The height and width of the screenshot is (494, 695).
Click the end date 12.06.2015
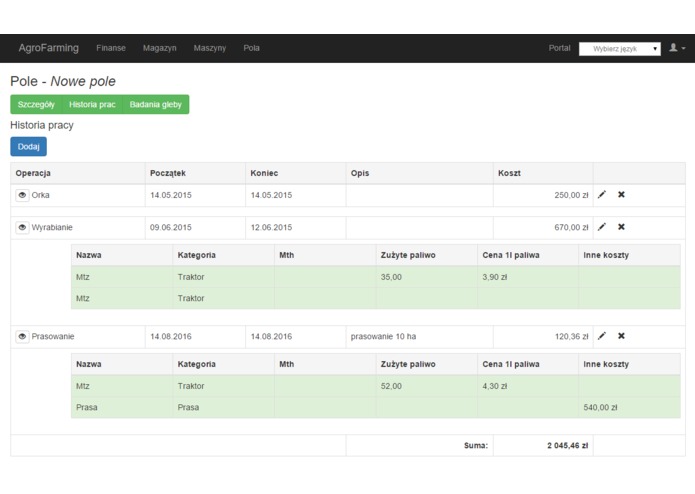point(271,227)
